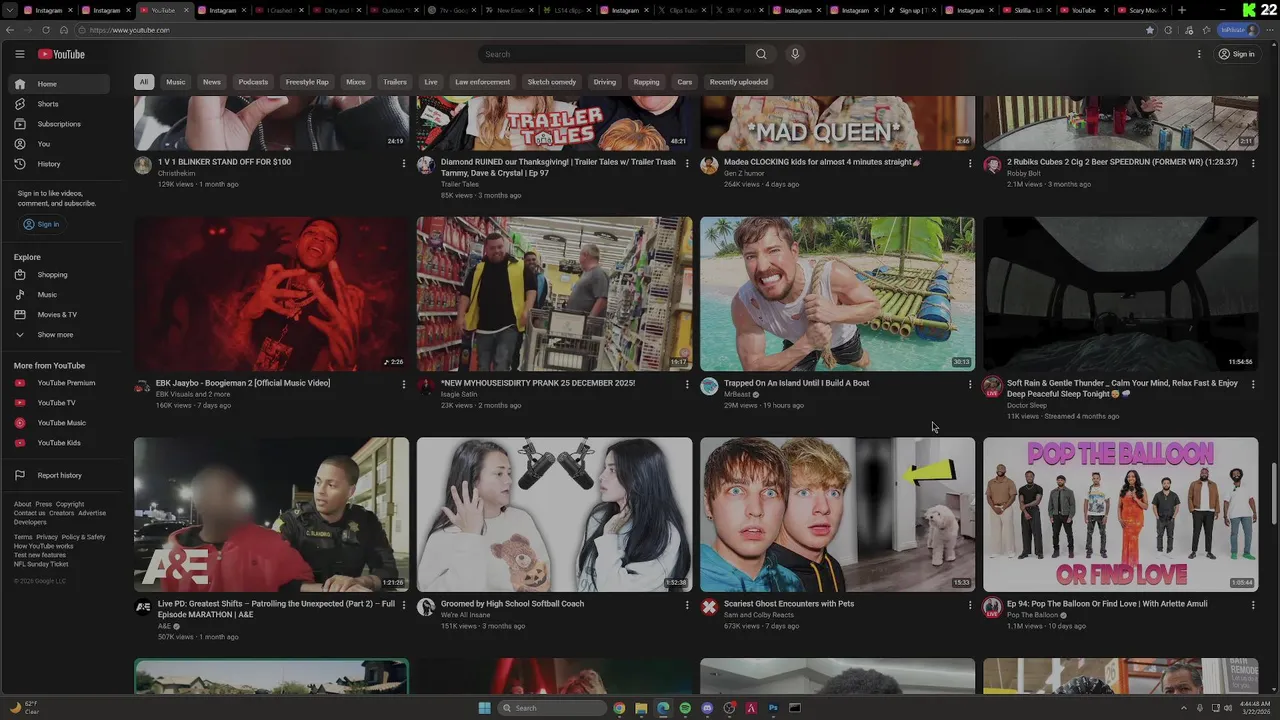Open Windows Start menu
Screen dimensions: 1280x720
(484, 708)
